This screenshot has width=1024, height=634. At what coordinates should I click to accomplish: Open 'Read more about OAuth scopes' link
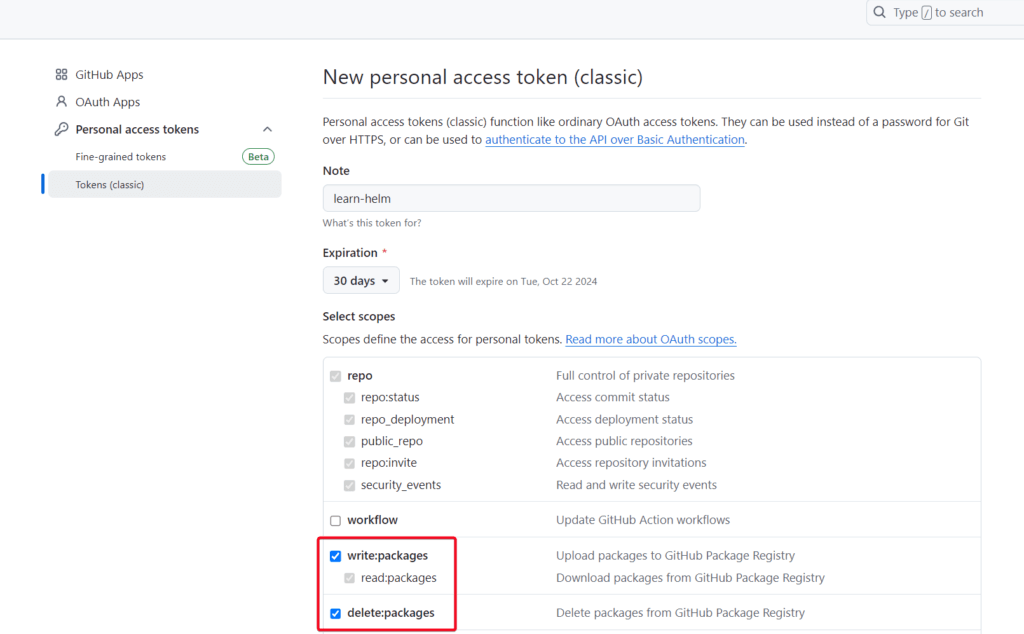651,339
